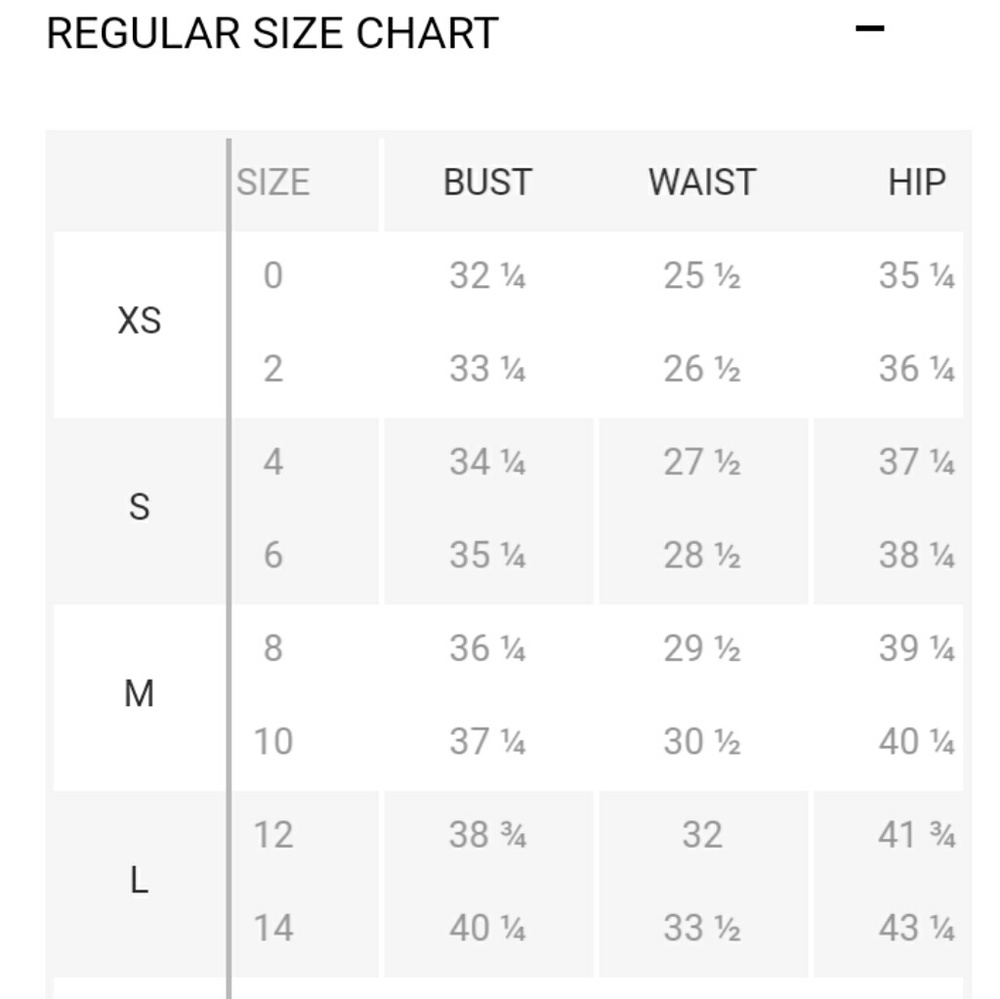Click hip measurement 37 ¼
The height and width of the screenshot is (999, 1000).
tap(916, 461)
